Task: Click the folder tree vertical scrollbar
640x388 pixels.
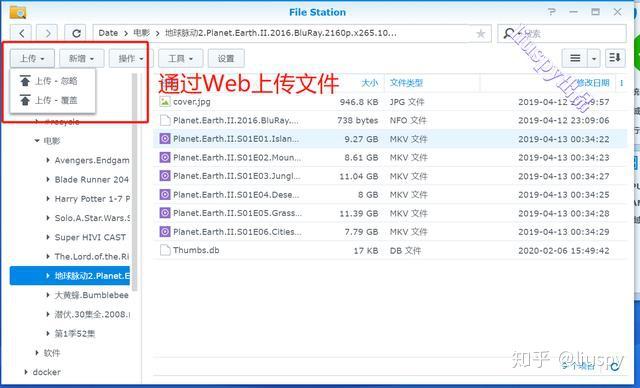Action: click(135, 182)
